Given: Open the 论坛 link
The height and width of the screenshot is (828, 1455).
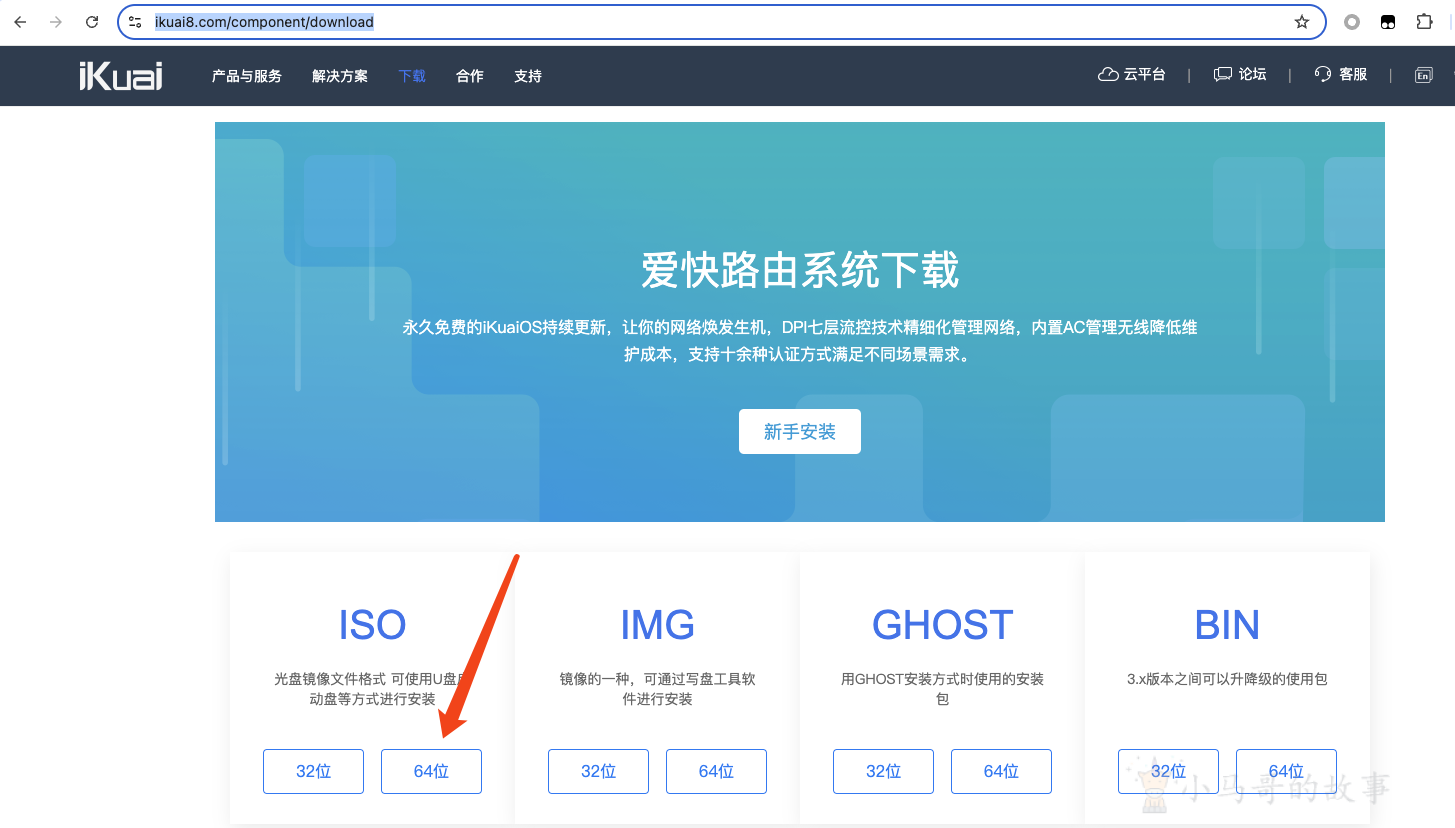Looking at the screenshot, I should [x=1253, y=75].
